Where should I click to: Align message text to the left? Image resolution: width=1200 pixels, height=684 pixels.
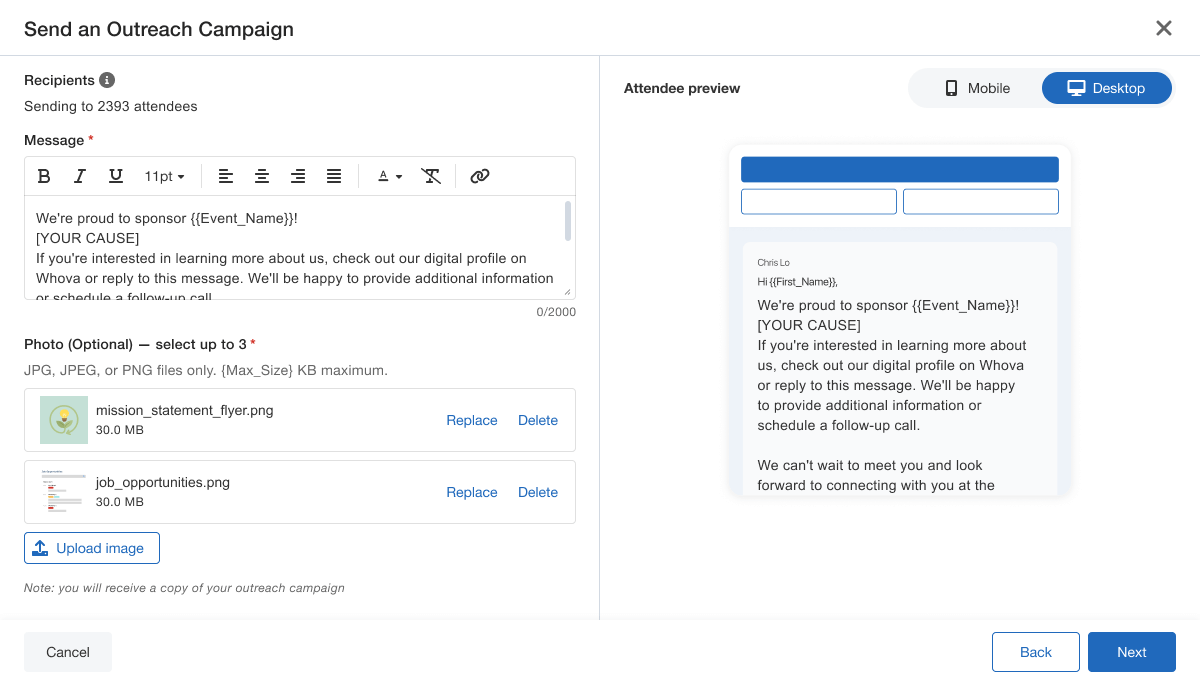(226, 176)
